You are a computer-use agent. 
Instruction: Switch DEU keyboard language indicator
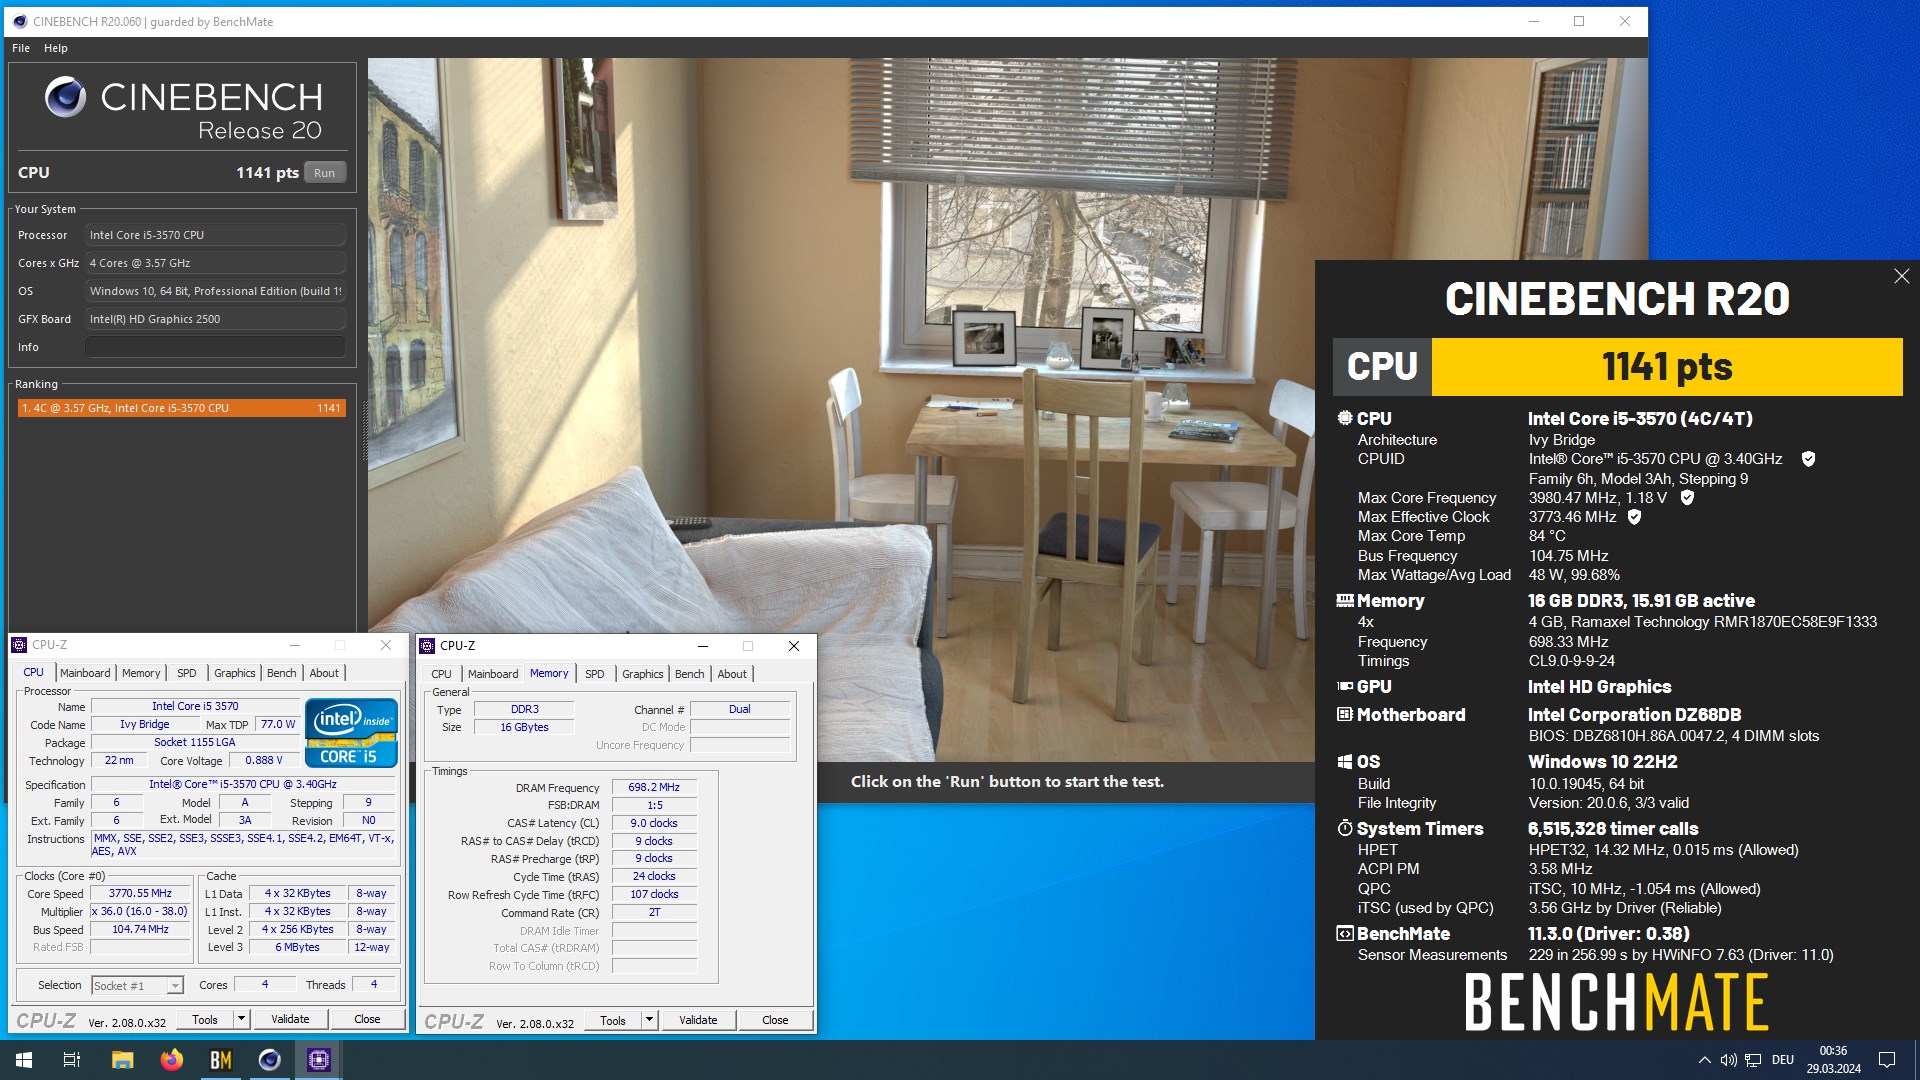(1783, 1060)
